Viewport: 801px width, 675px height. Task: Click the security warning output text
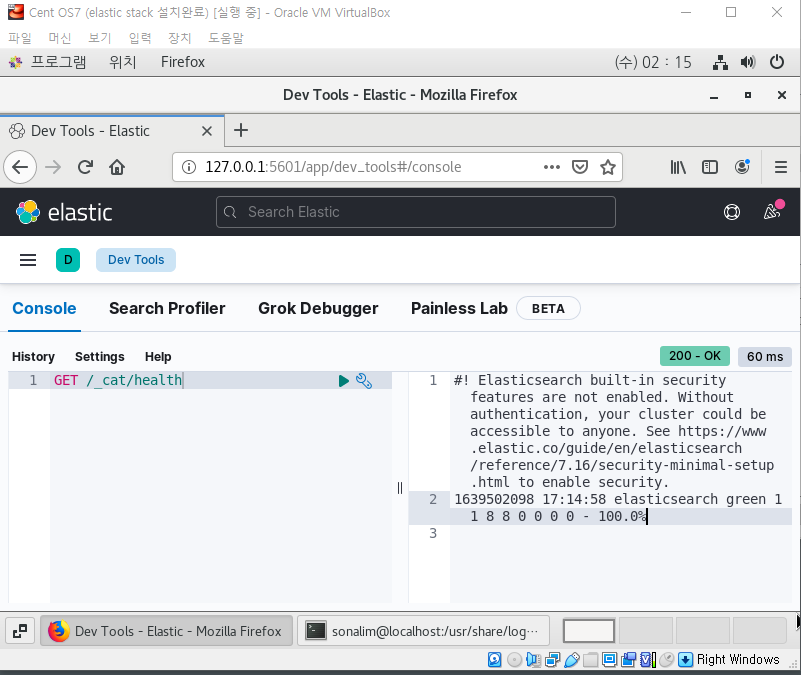614,431
